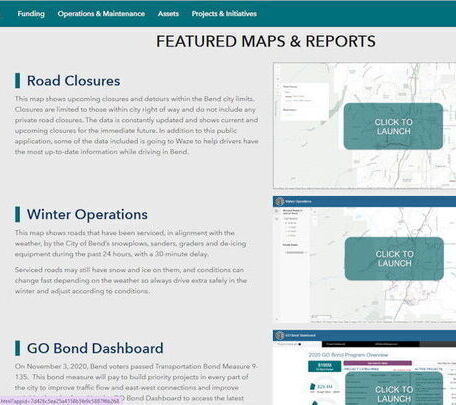Screen dimensions: 456x405
Task: Open the Projects & Initiatives menu
Action: point(224,14)
